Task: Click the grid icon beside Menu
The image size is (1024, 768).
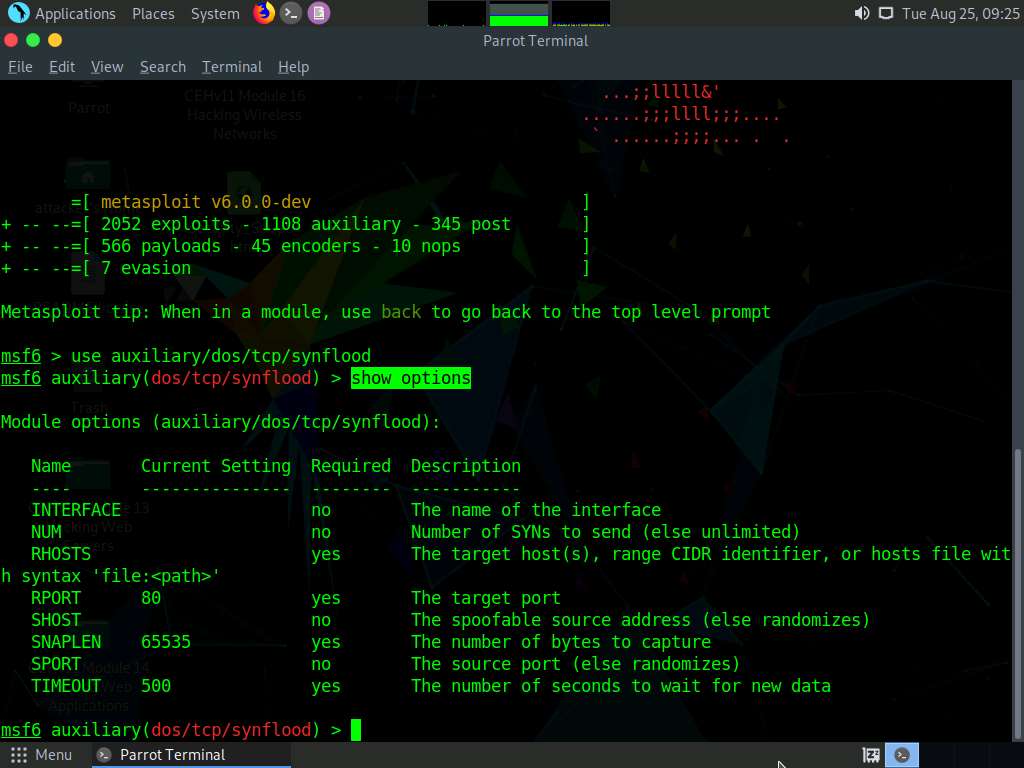Action: coord(19,755)
